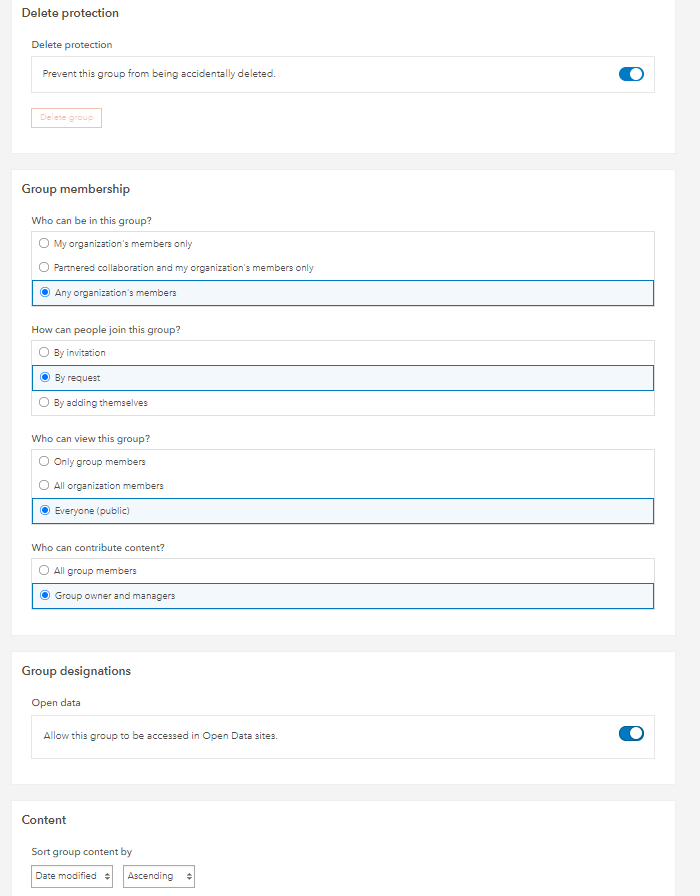Toggle the Delete protection switch

[631, 74]
